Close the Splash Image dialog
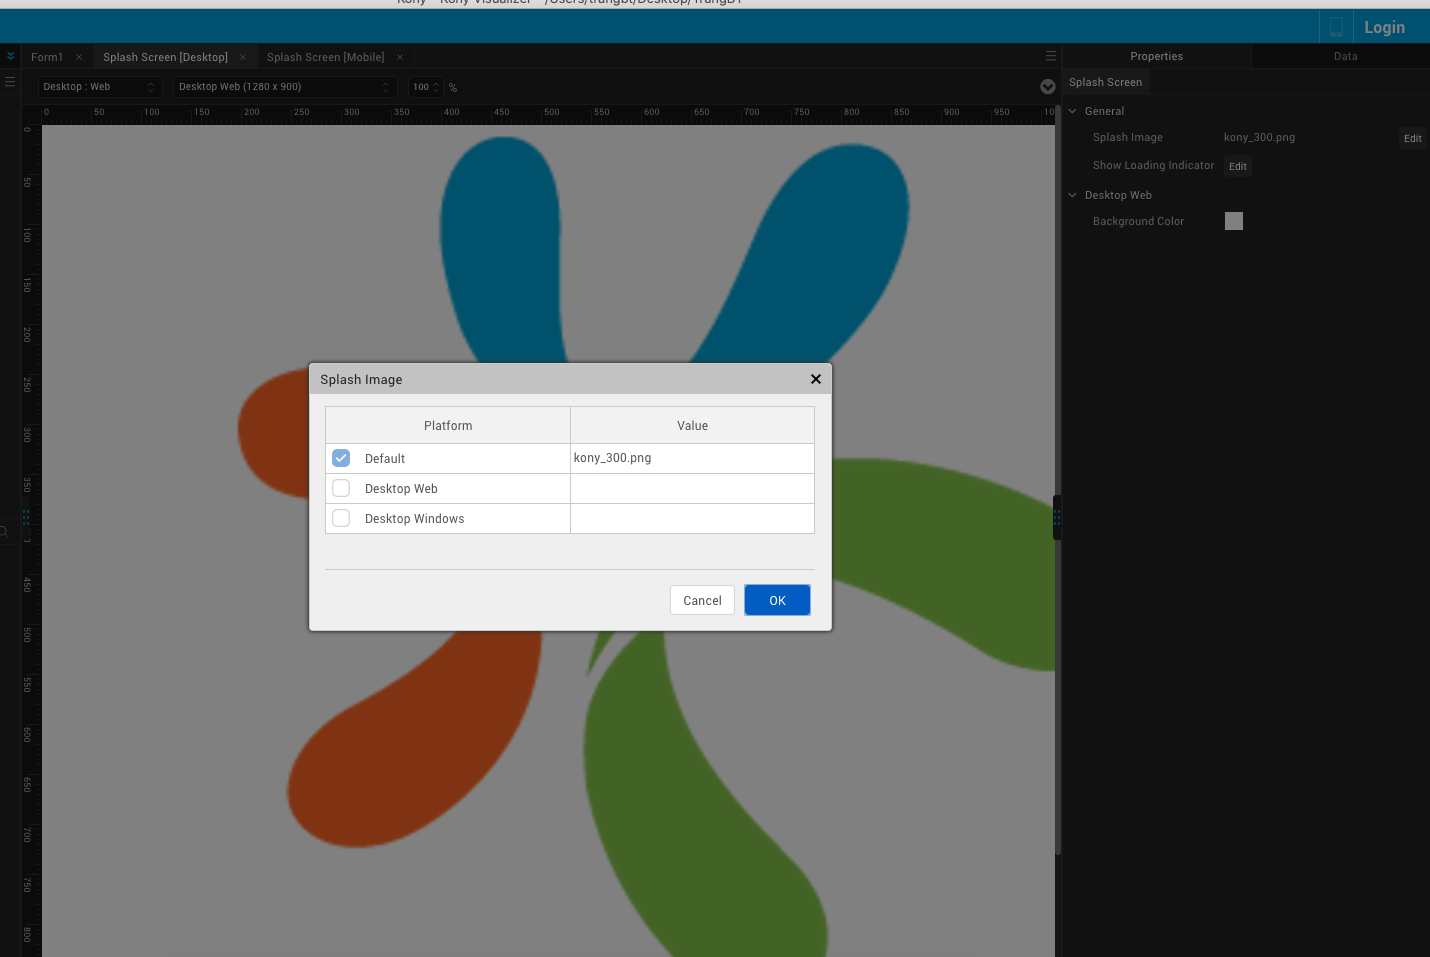This screenshot has width=1430, height=957. coord(816,379)
